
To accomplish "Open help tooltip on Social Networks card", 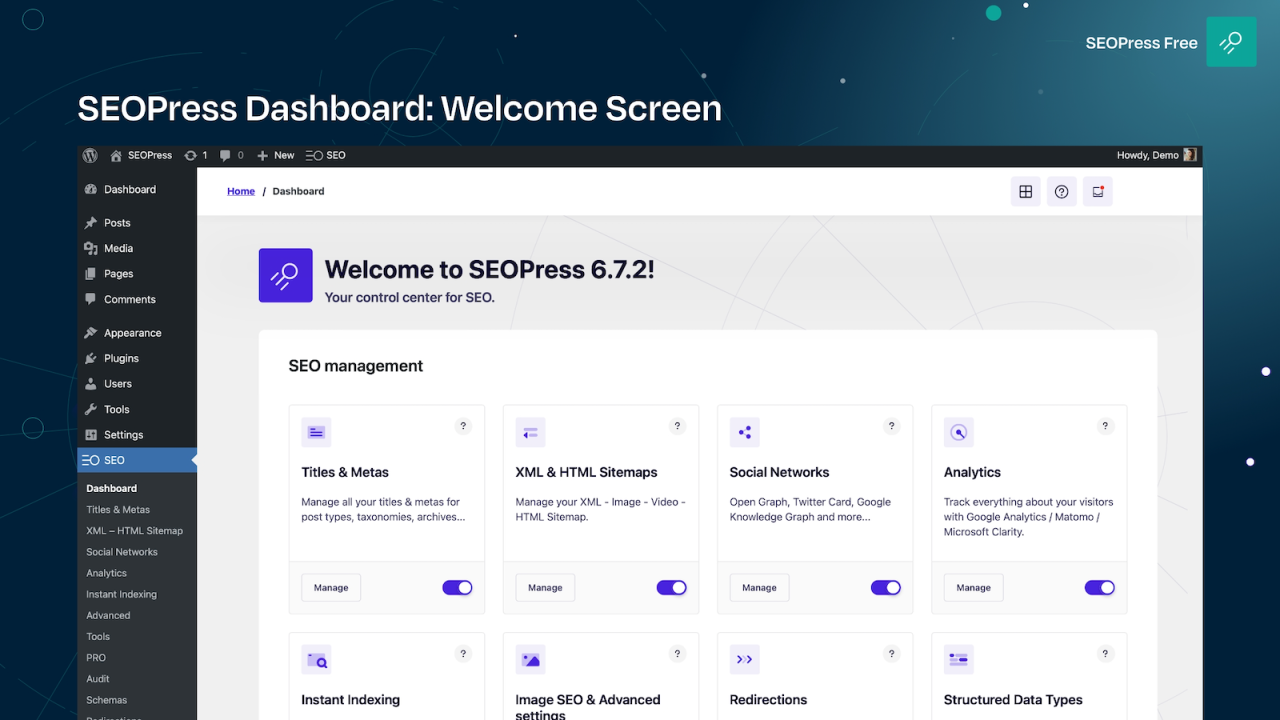I will 891,426.
